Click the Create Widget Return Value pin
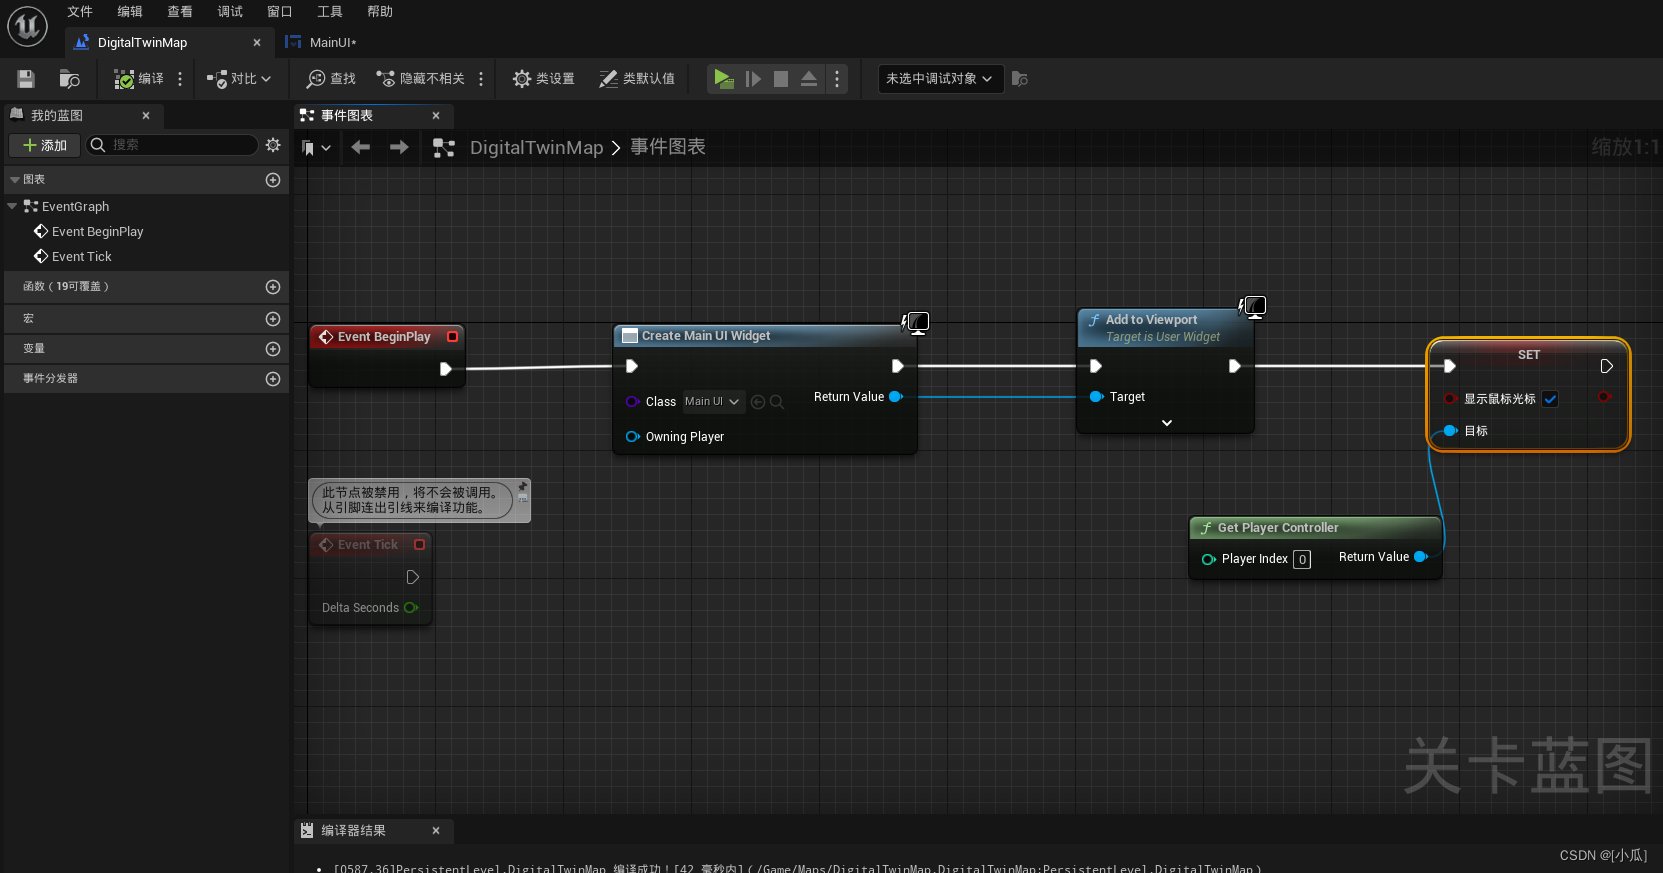Screen dimensions: 1663x873 896,397
